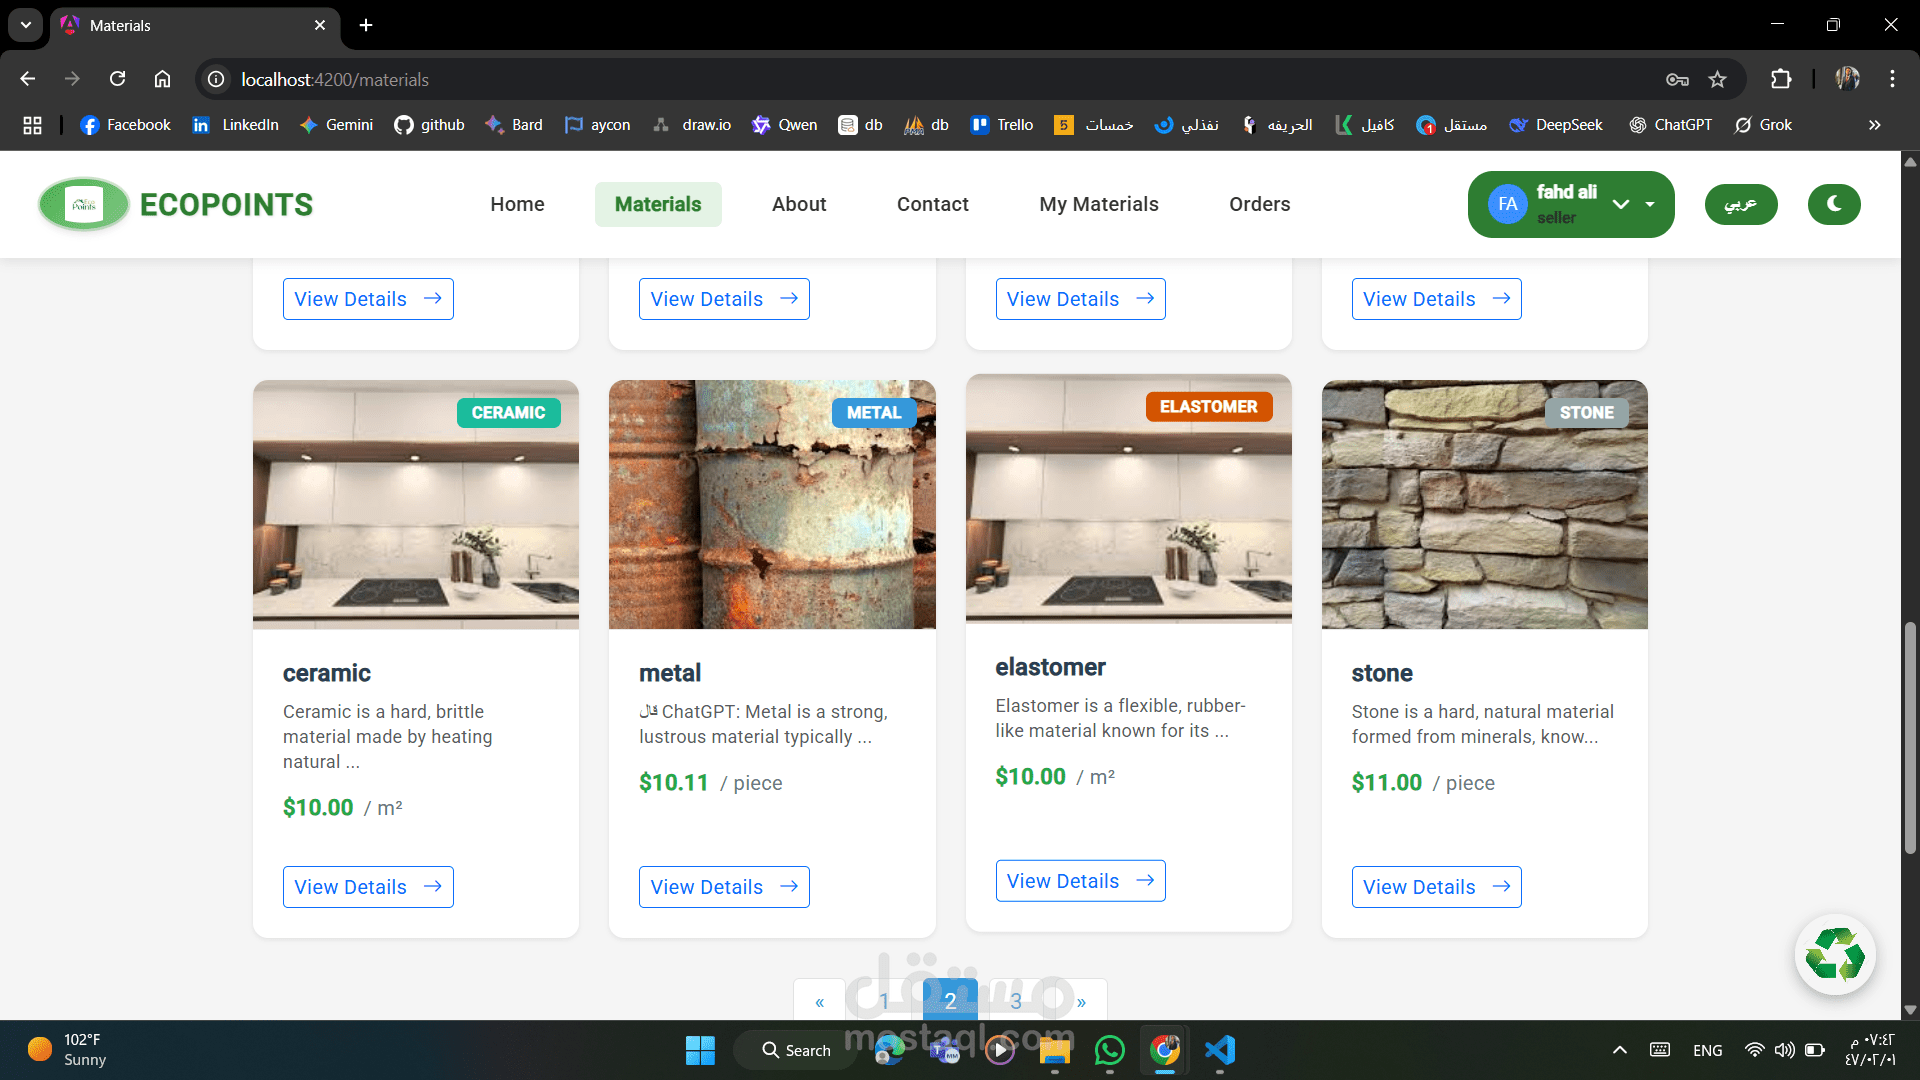This screenshot has width=1920, height=1080.
Task: Open the Gemini bookmark
Action: [x=337, y=125]
